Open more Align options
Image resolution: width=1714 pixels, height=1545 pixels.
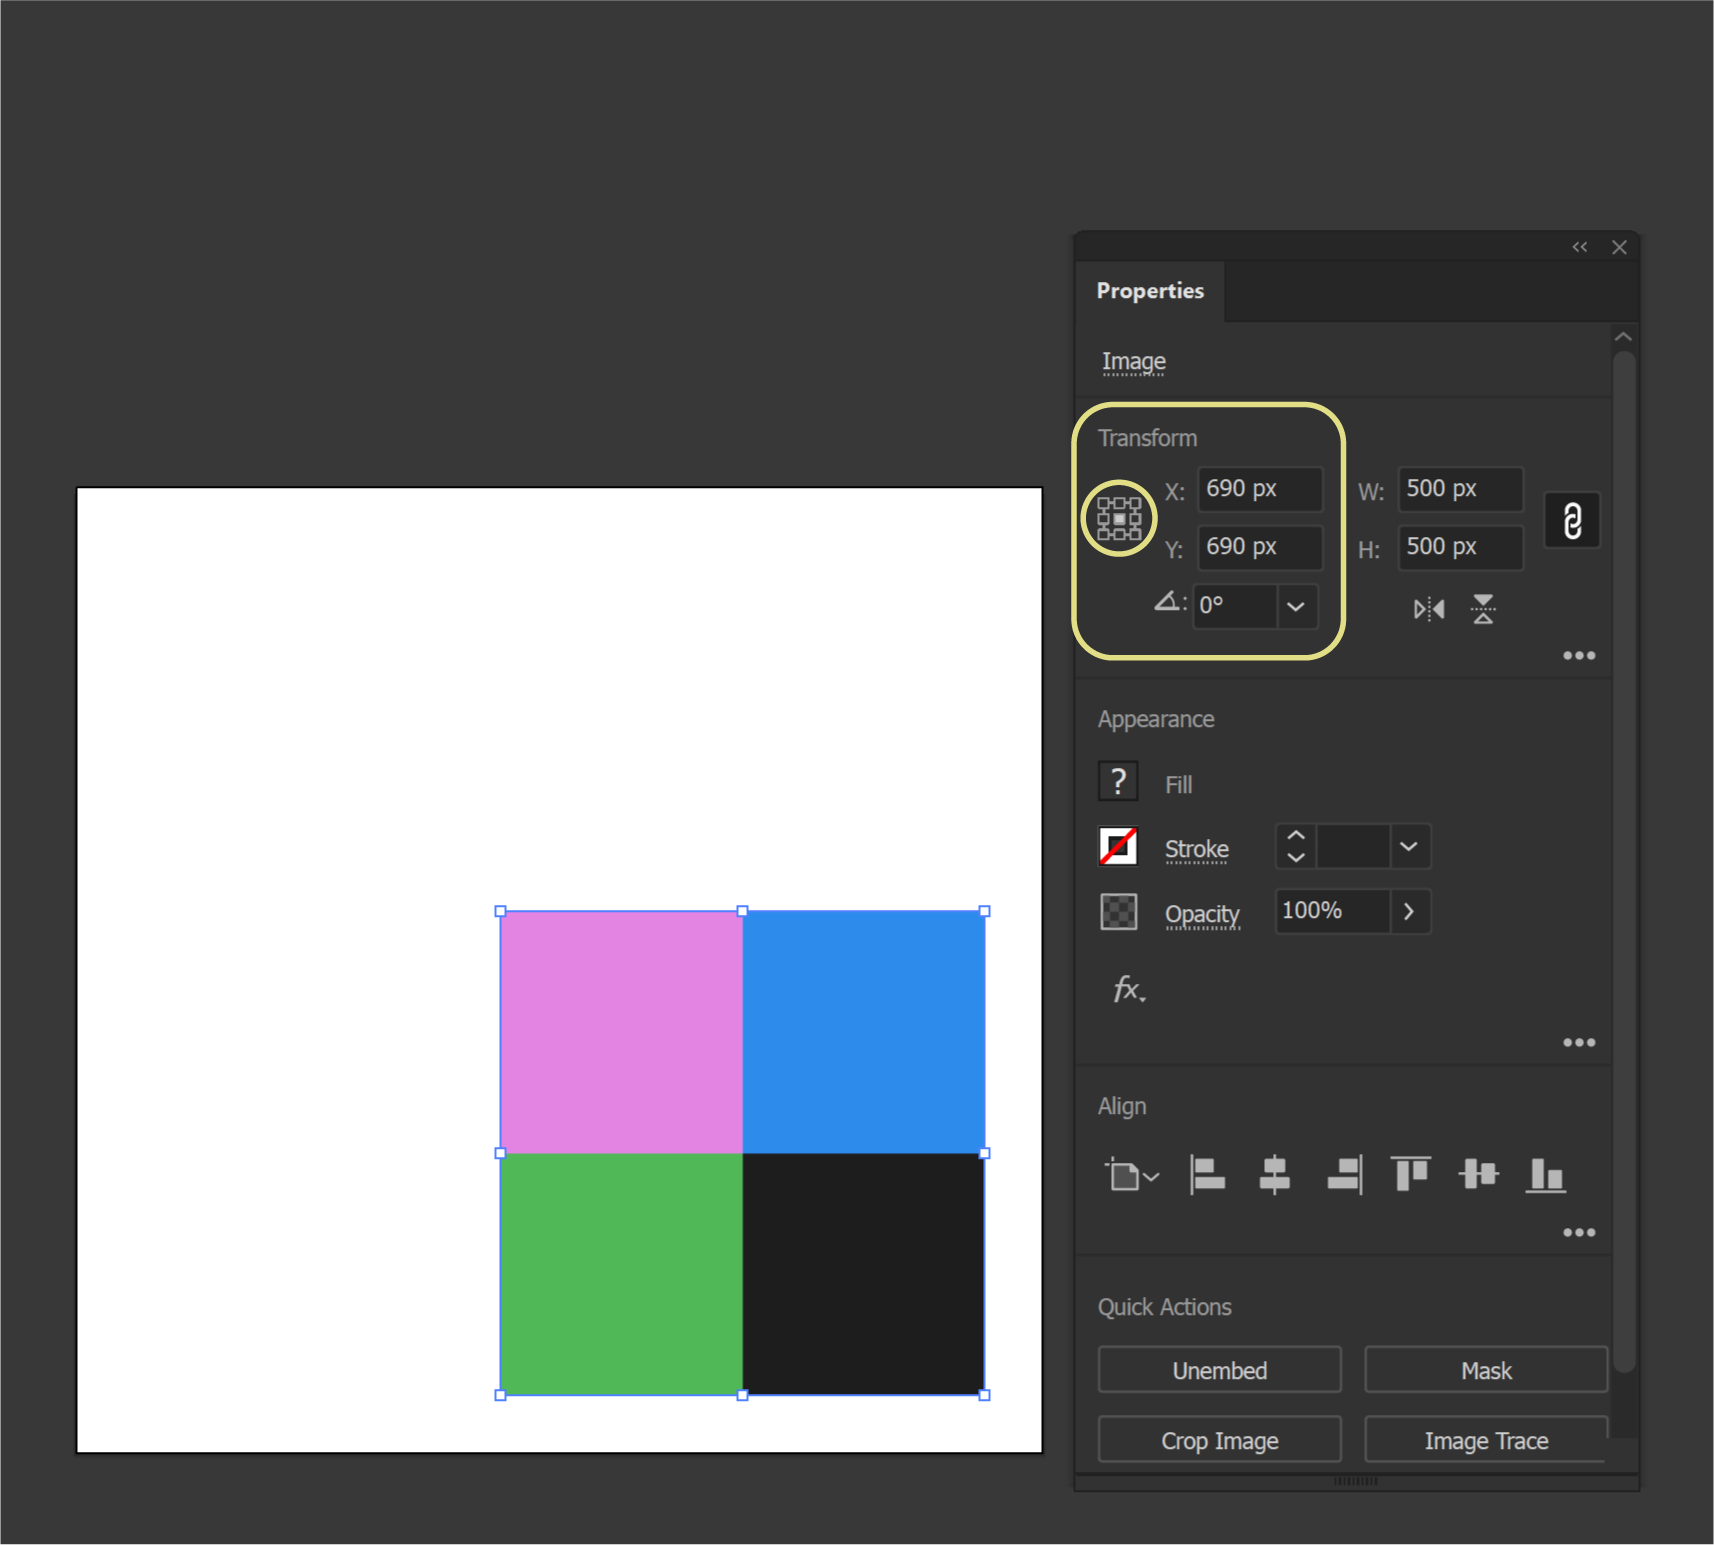click(x=1579, y=1233)
